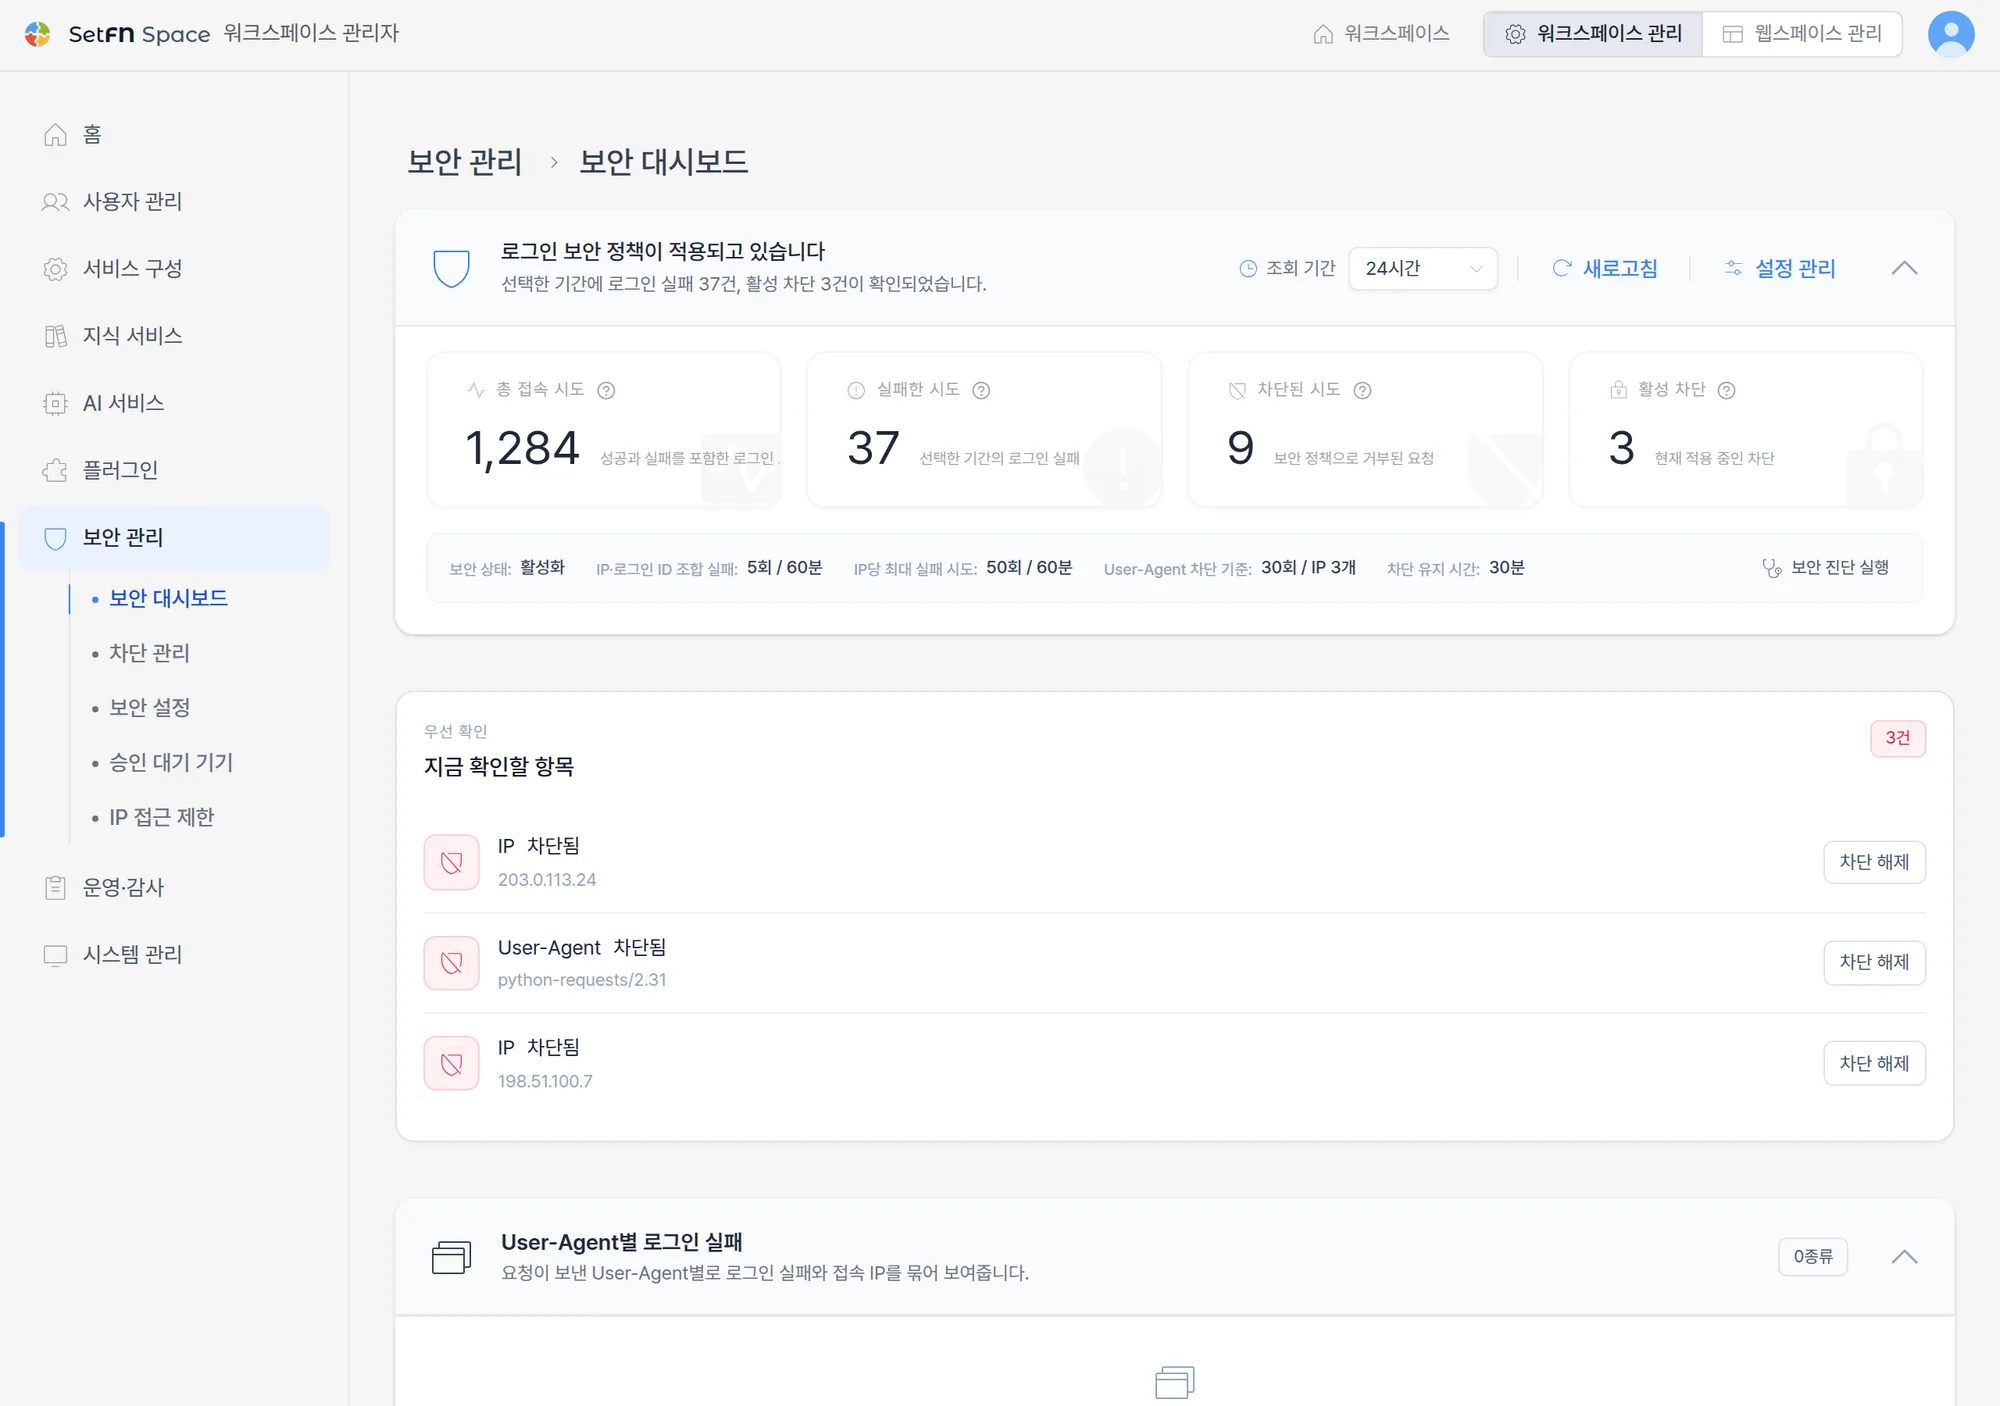Open the 조회 기간 24시간 dropdown
Image resolution: width=2000 pixels, height=1406 pixels.
click(1423, 268)
